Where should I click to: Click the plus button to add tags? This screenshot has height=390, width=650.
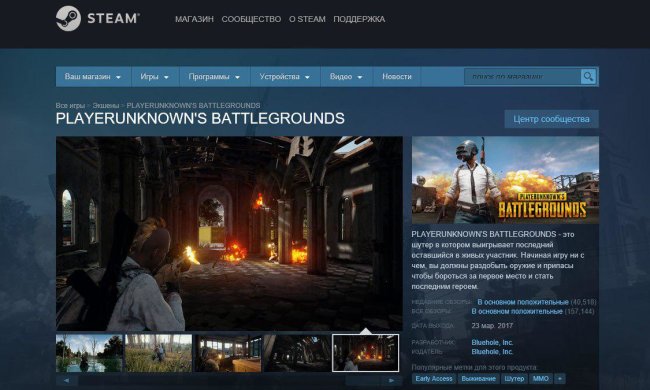coord(560,378)
